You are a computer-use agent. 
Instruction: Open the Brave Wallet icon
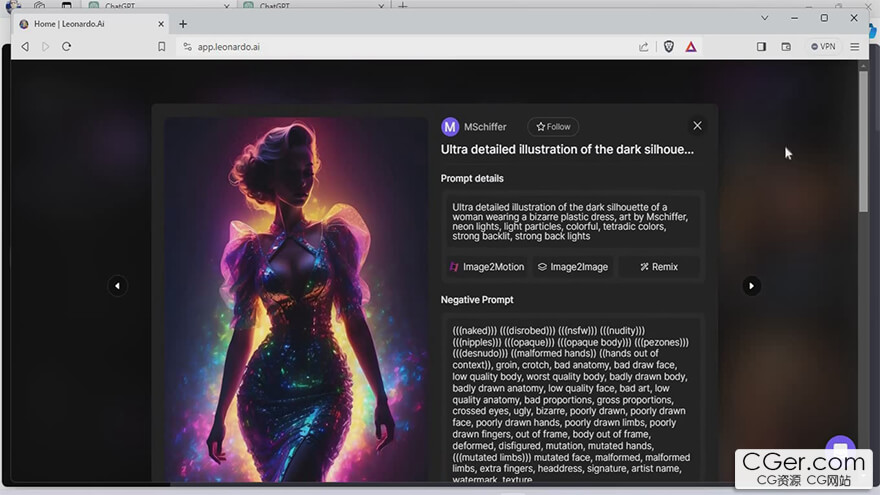tap(786, 47)
